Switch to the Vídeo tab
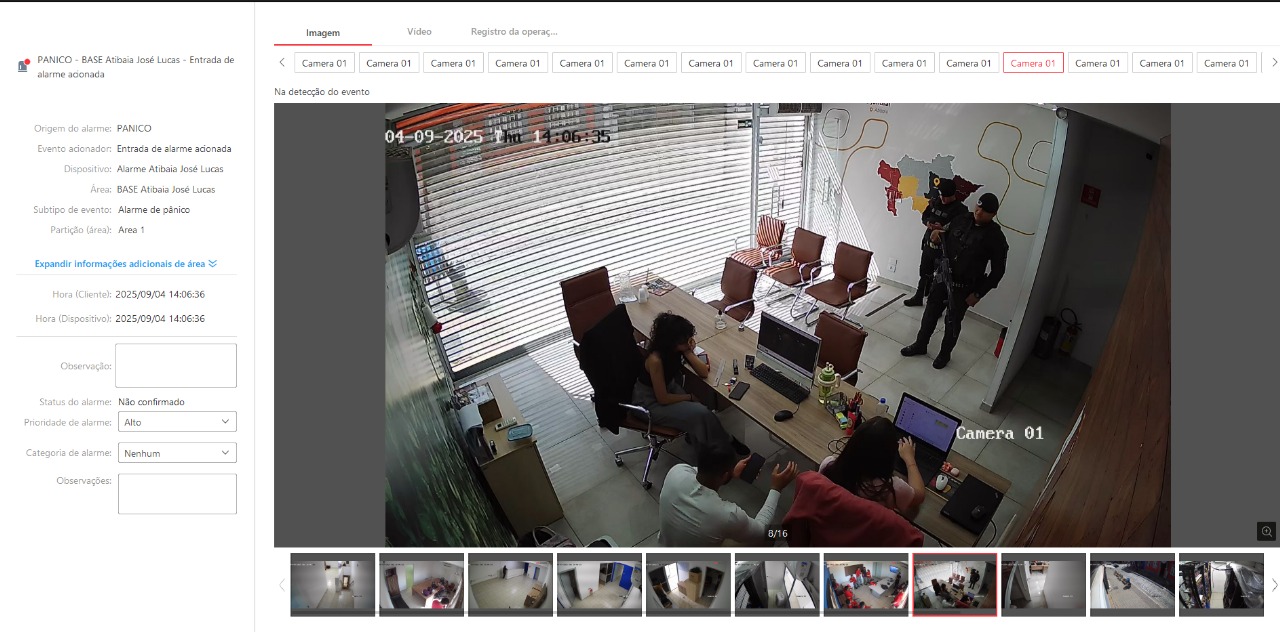The width and height of the screenshot is (1280, 632). point(419,32)
